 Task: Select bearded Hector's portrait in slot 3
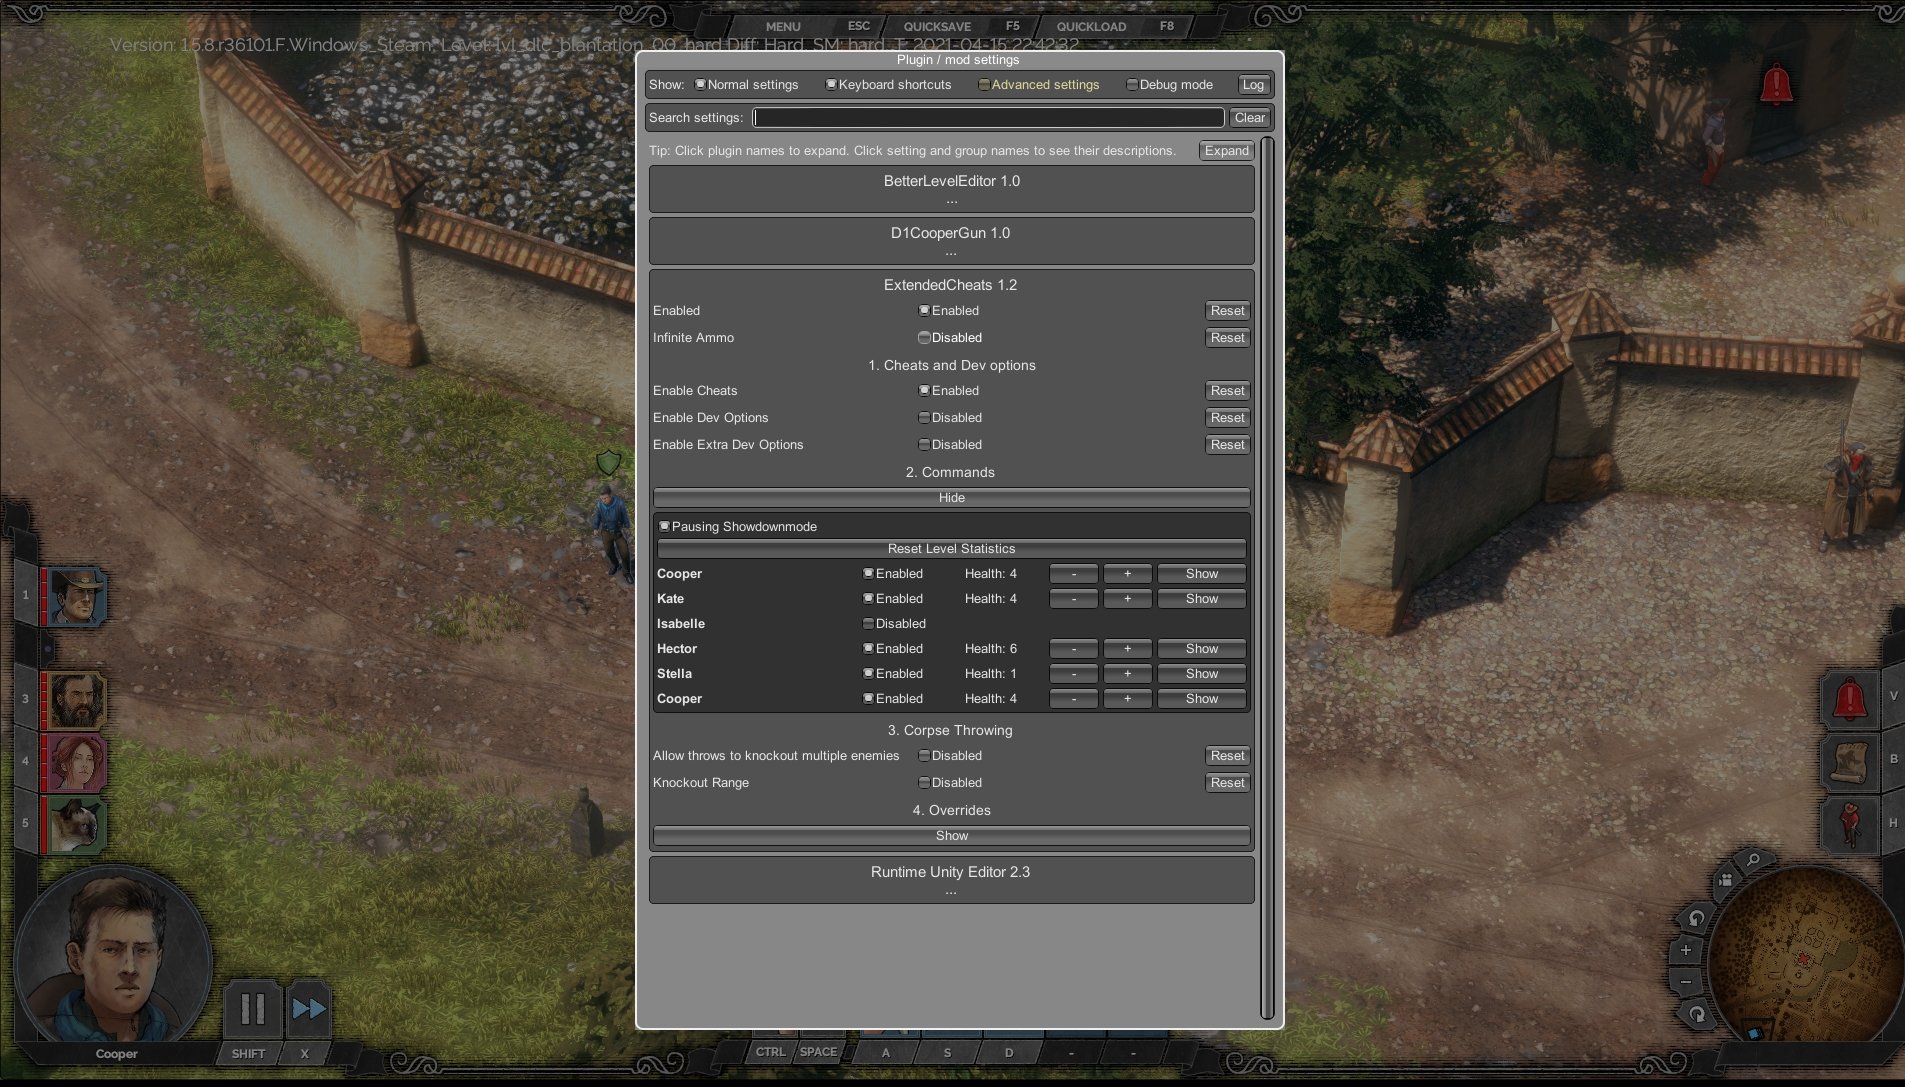tap(76, 701)
